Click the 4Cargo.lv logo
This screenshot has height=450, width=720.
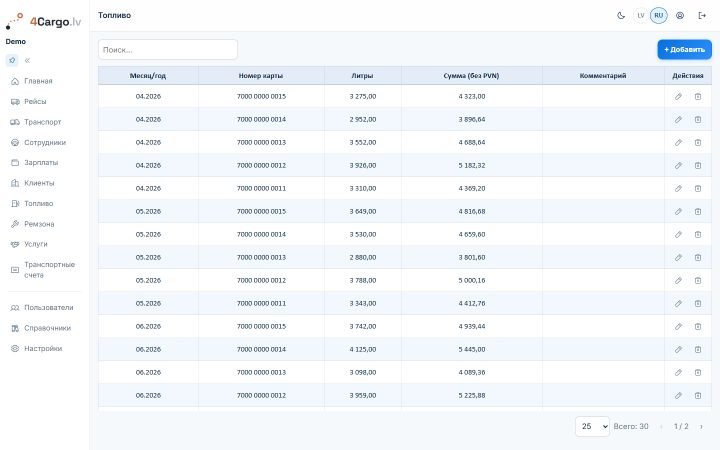point(44,21)
